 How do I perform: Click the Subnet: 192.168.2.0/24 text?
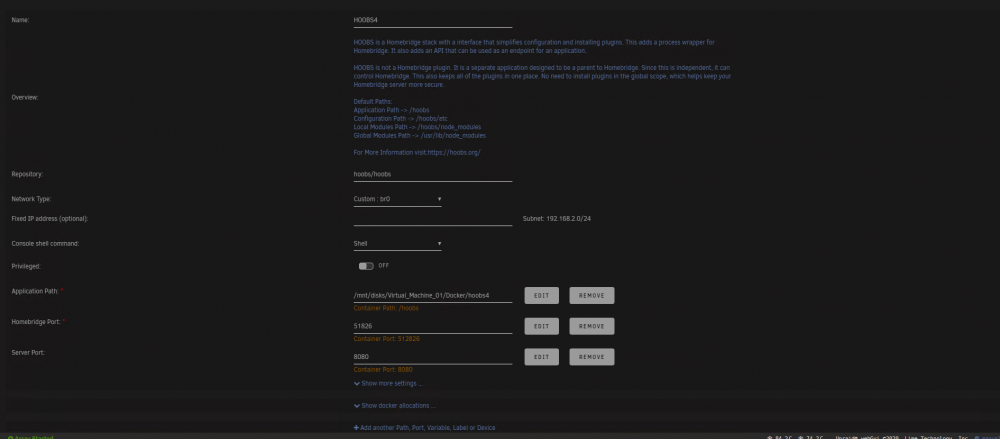click(557, 219)
